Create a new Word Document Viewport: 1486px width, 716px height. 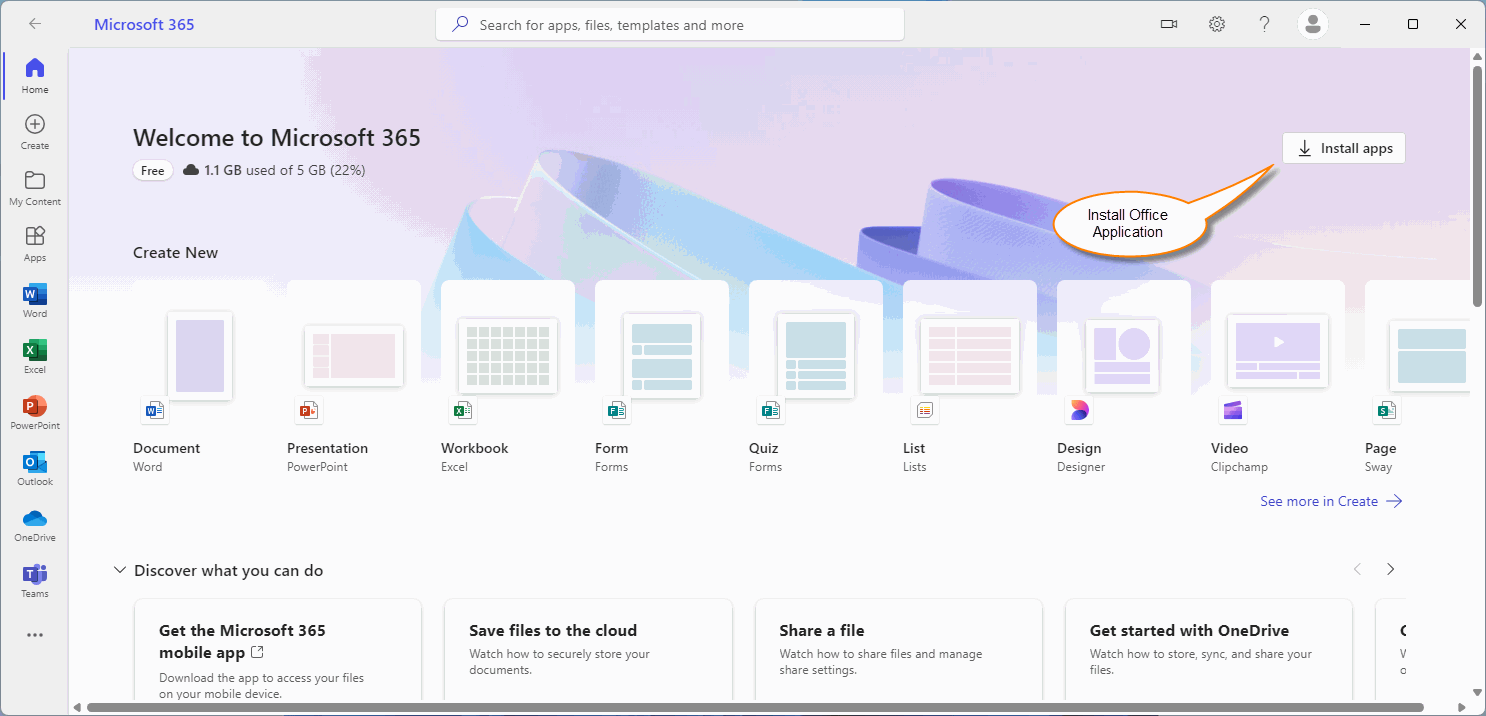click(200, 378)
